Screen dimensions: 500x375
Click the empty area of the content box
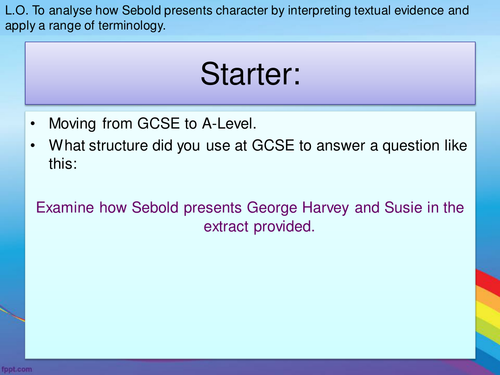(x=250, y=297)
